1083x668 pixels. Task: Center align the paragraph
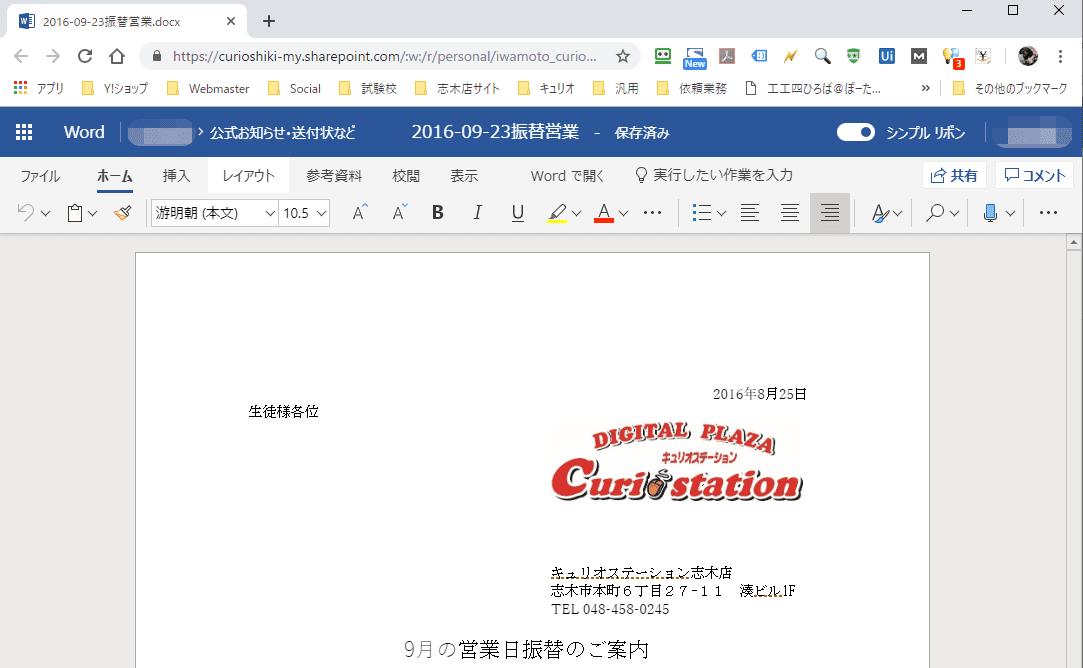pos(789,213)
